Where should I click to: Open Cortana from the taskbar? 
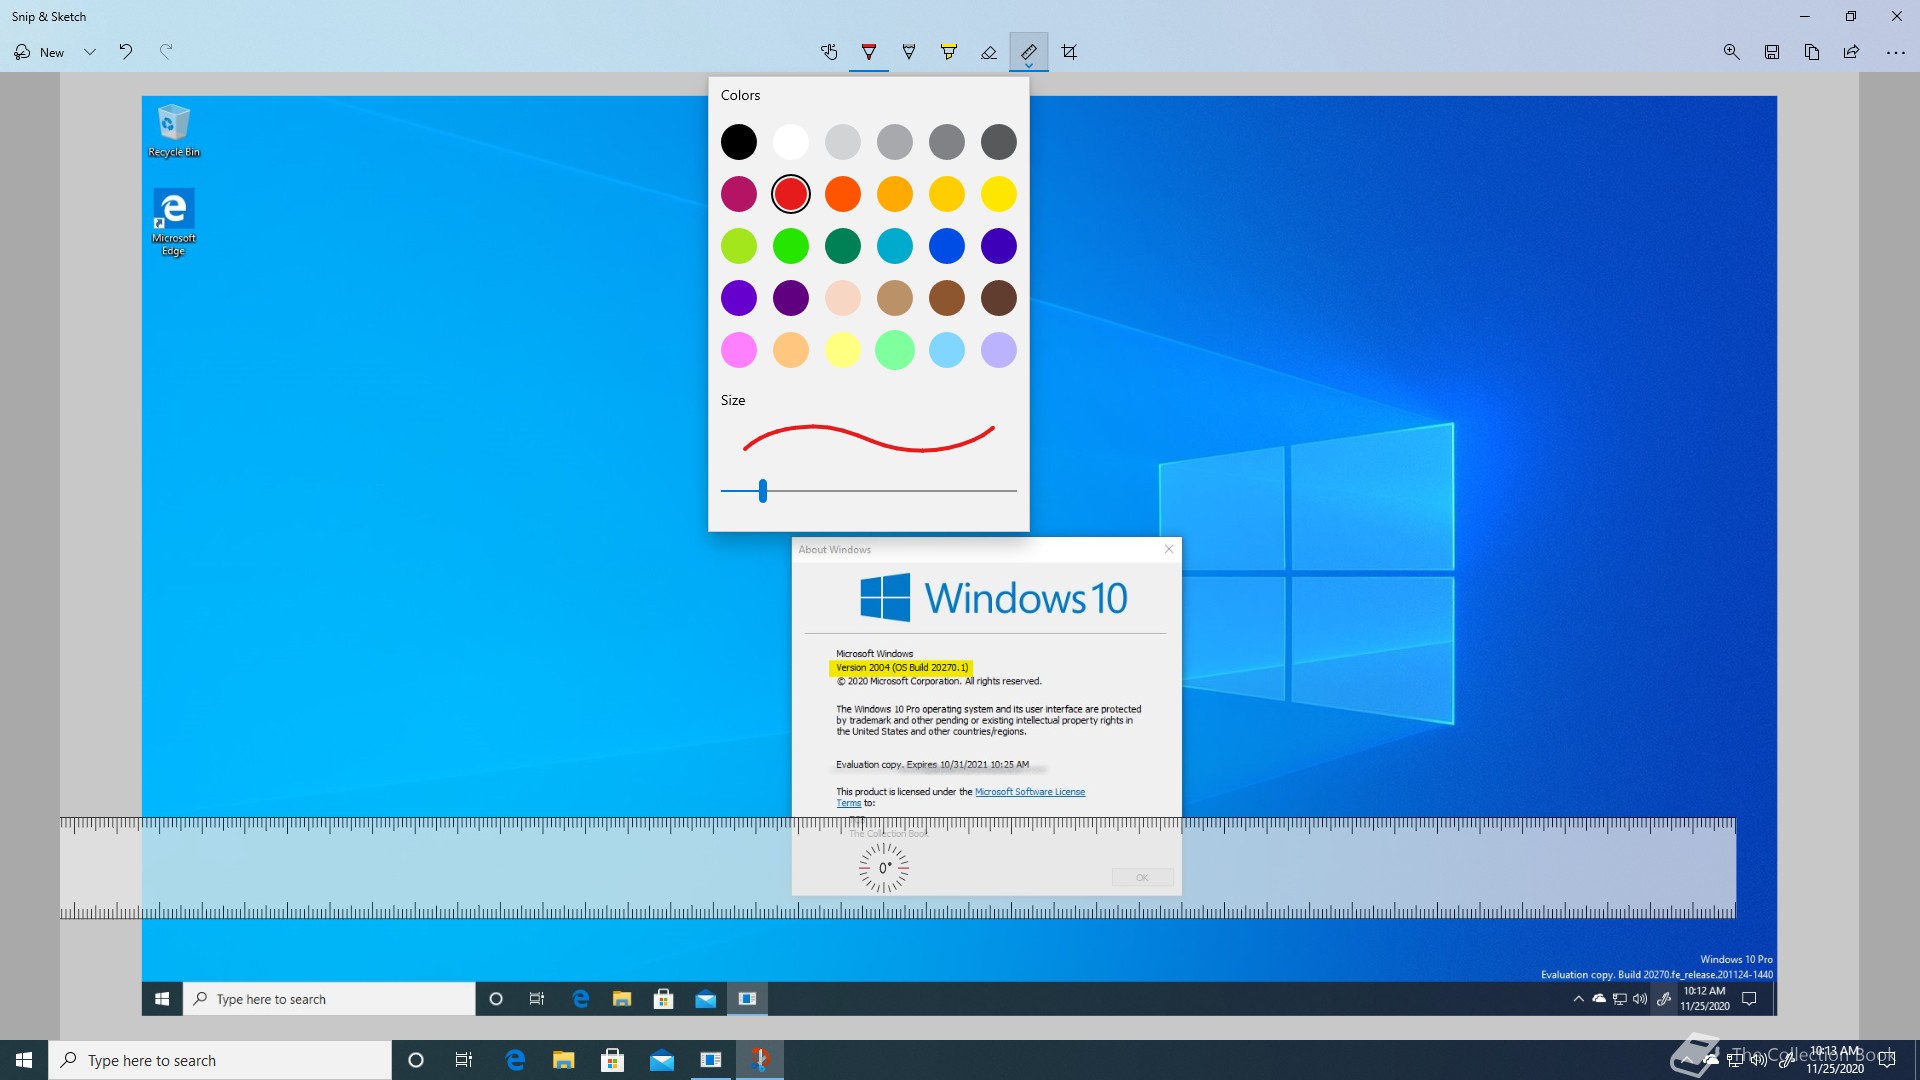(x=416, y=1060)
